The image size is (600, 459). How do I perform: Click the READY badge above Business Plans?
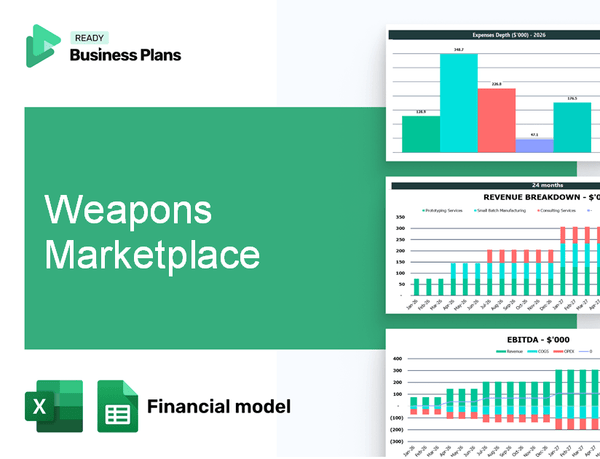coord(88,38)
